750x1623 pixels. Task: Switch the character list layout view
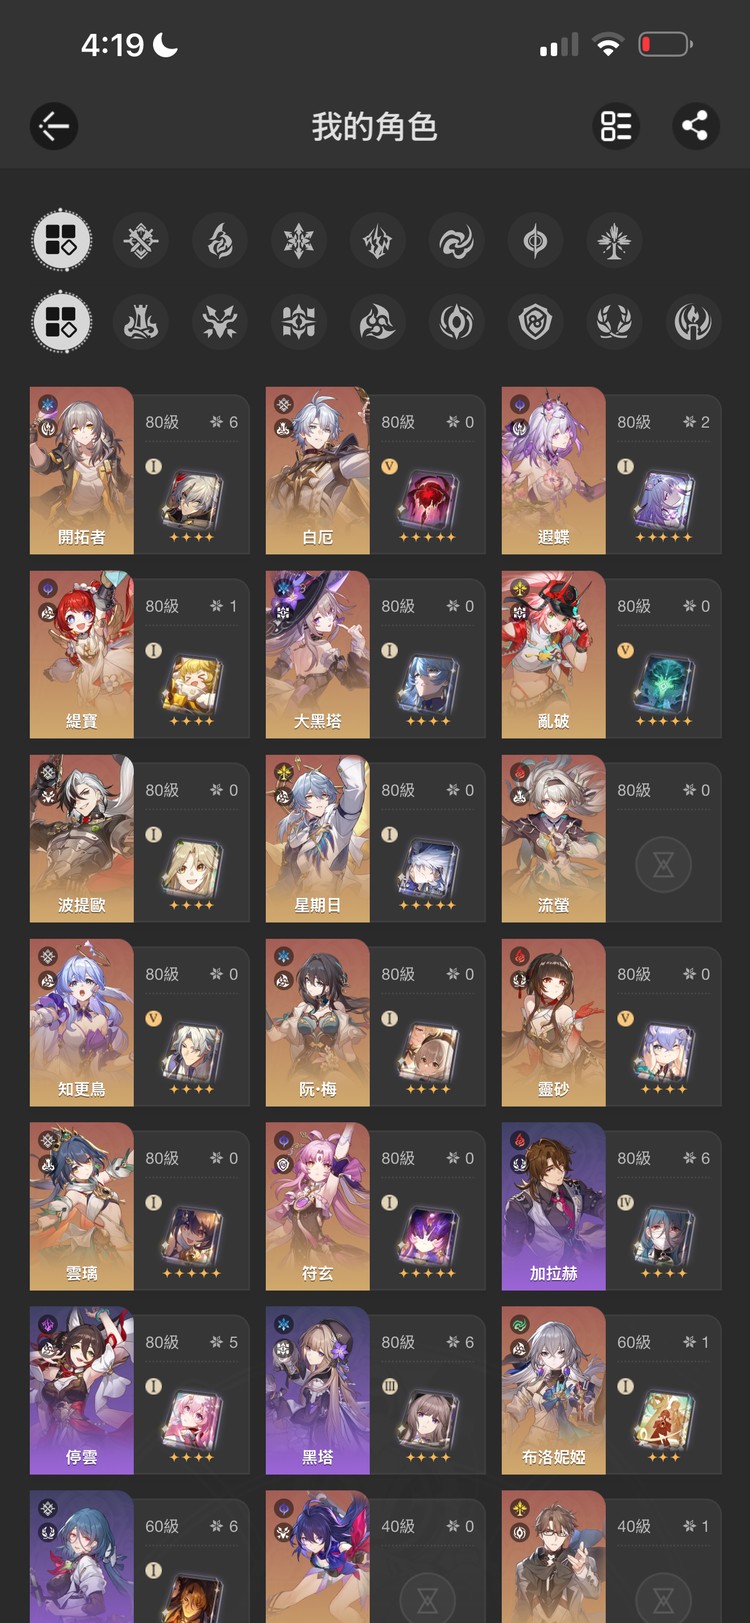(616, 126)
